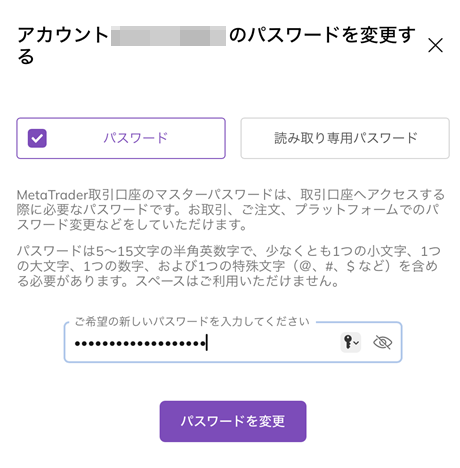Click the blurred account number in title
Screen dimensions: 460x468
(168, 36)
